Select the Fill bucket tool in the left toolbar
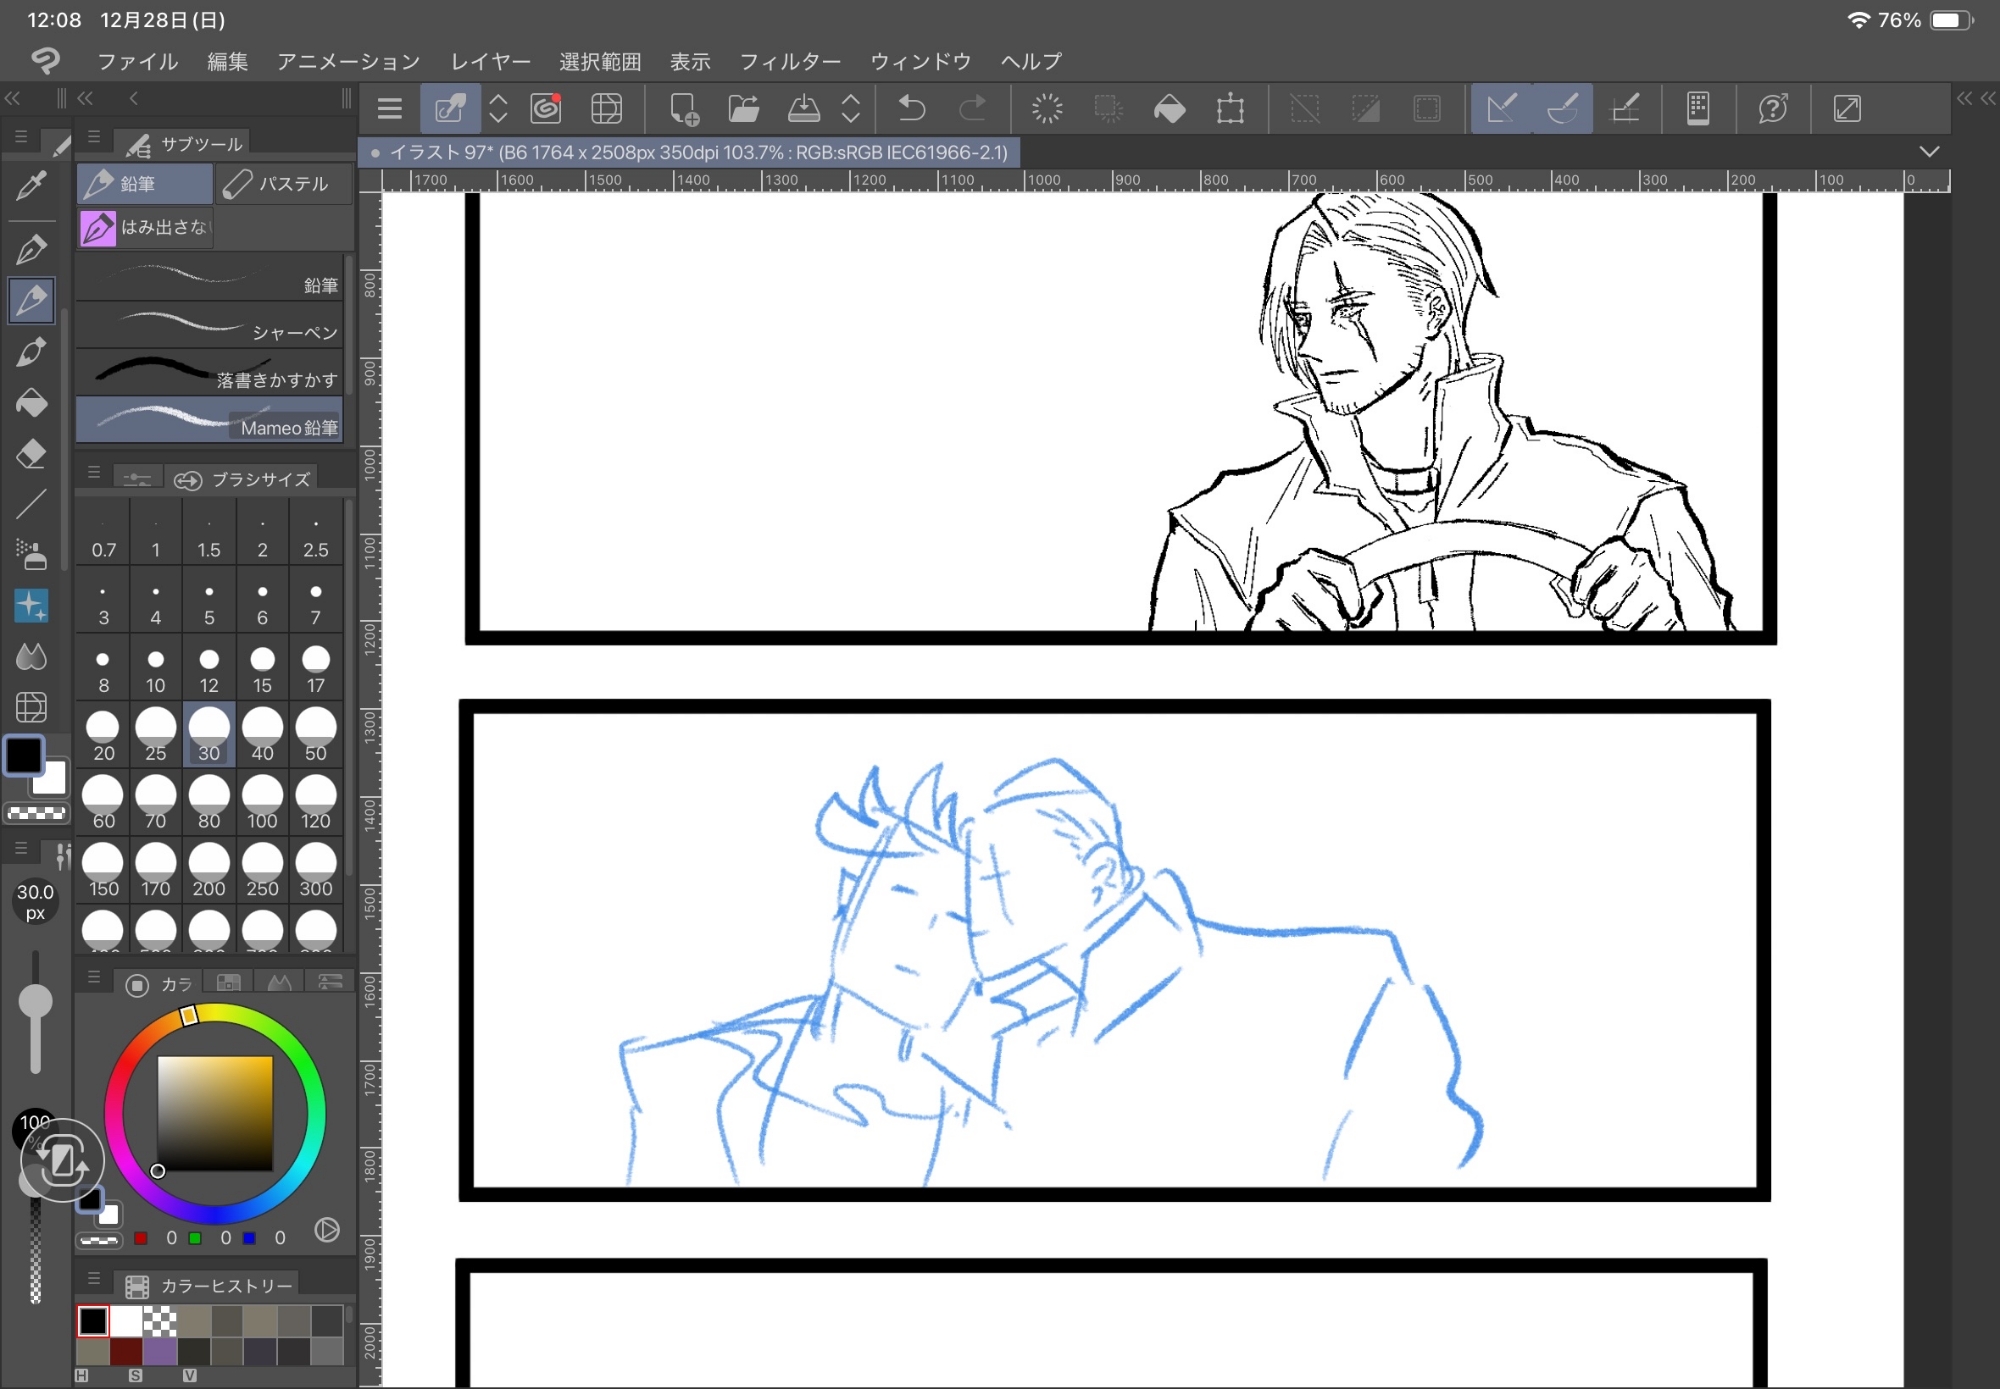 pos(31,402)
